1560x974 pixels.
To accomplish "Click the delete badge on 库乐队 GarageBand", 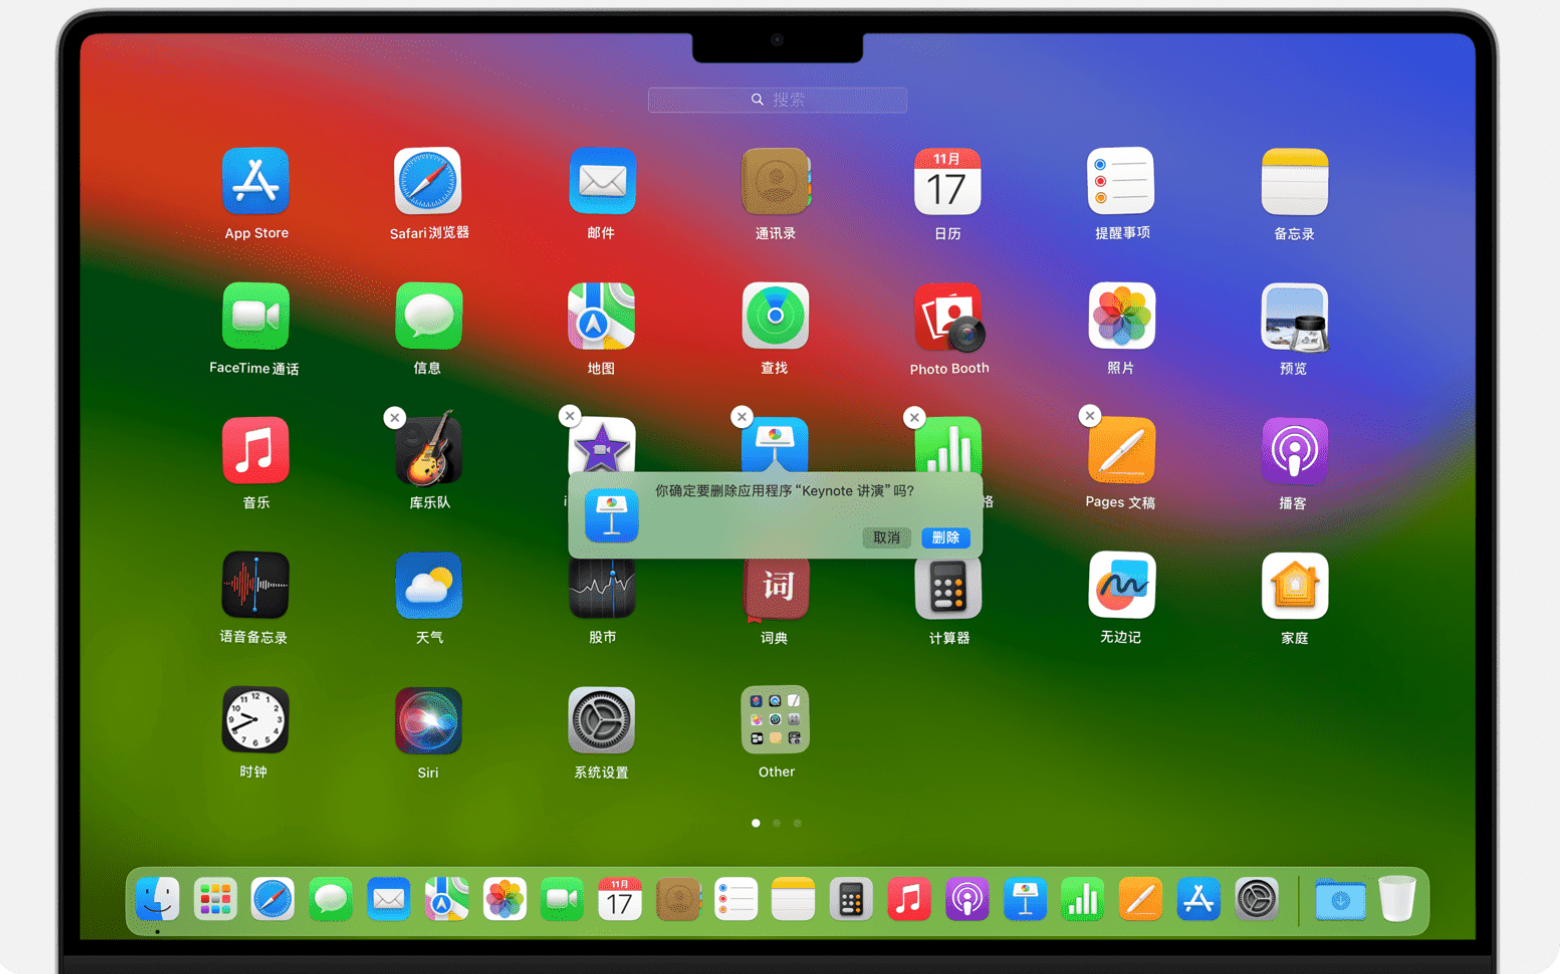I will pyautogui.click(x=395, y=418).
